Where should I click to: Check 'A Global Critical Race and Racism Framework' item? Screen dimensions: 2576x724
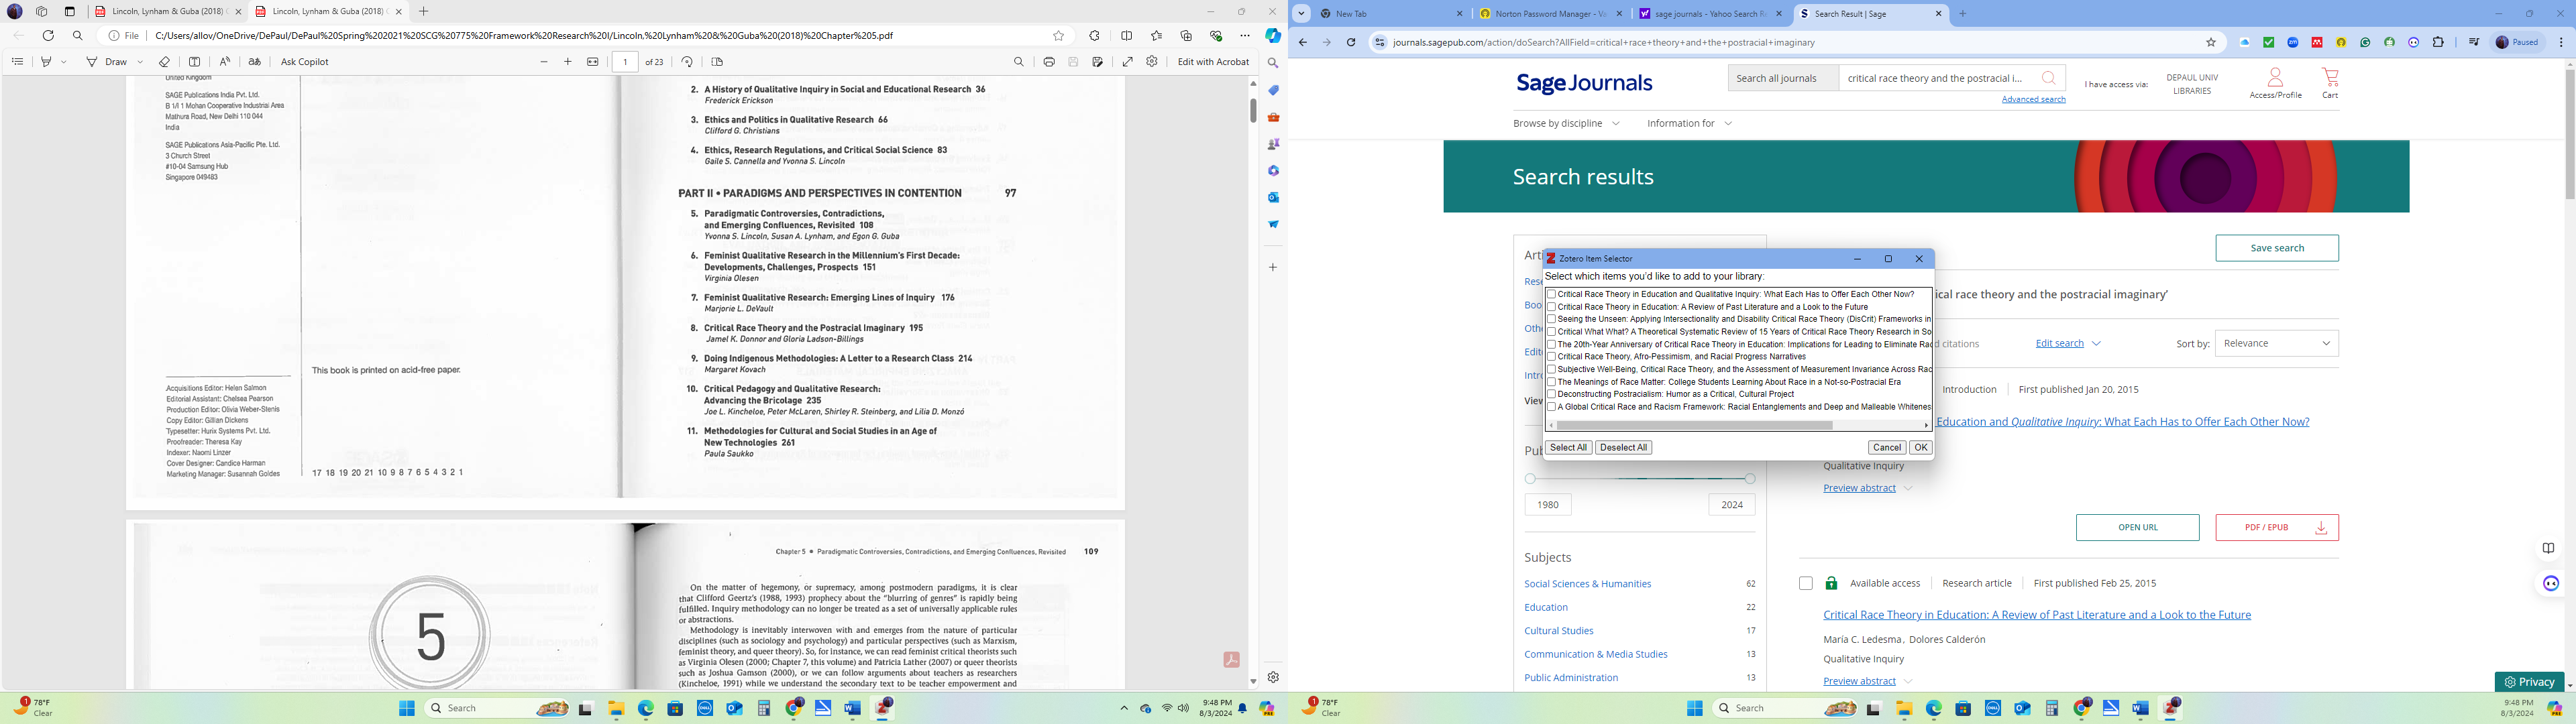[x=1551, y=407]
